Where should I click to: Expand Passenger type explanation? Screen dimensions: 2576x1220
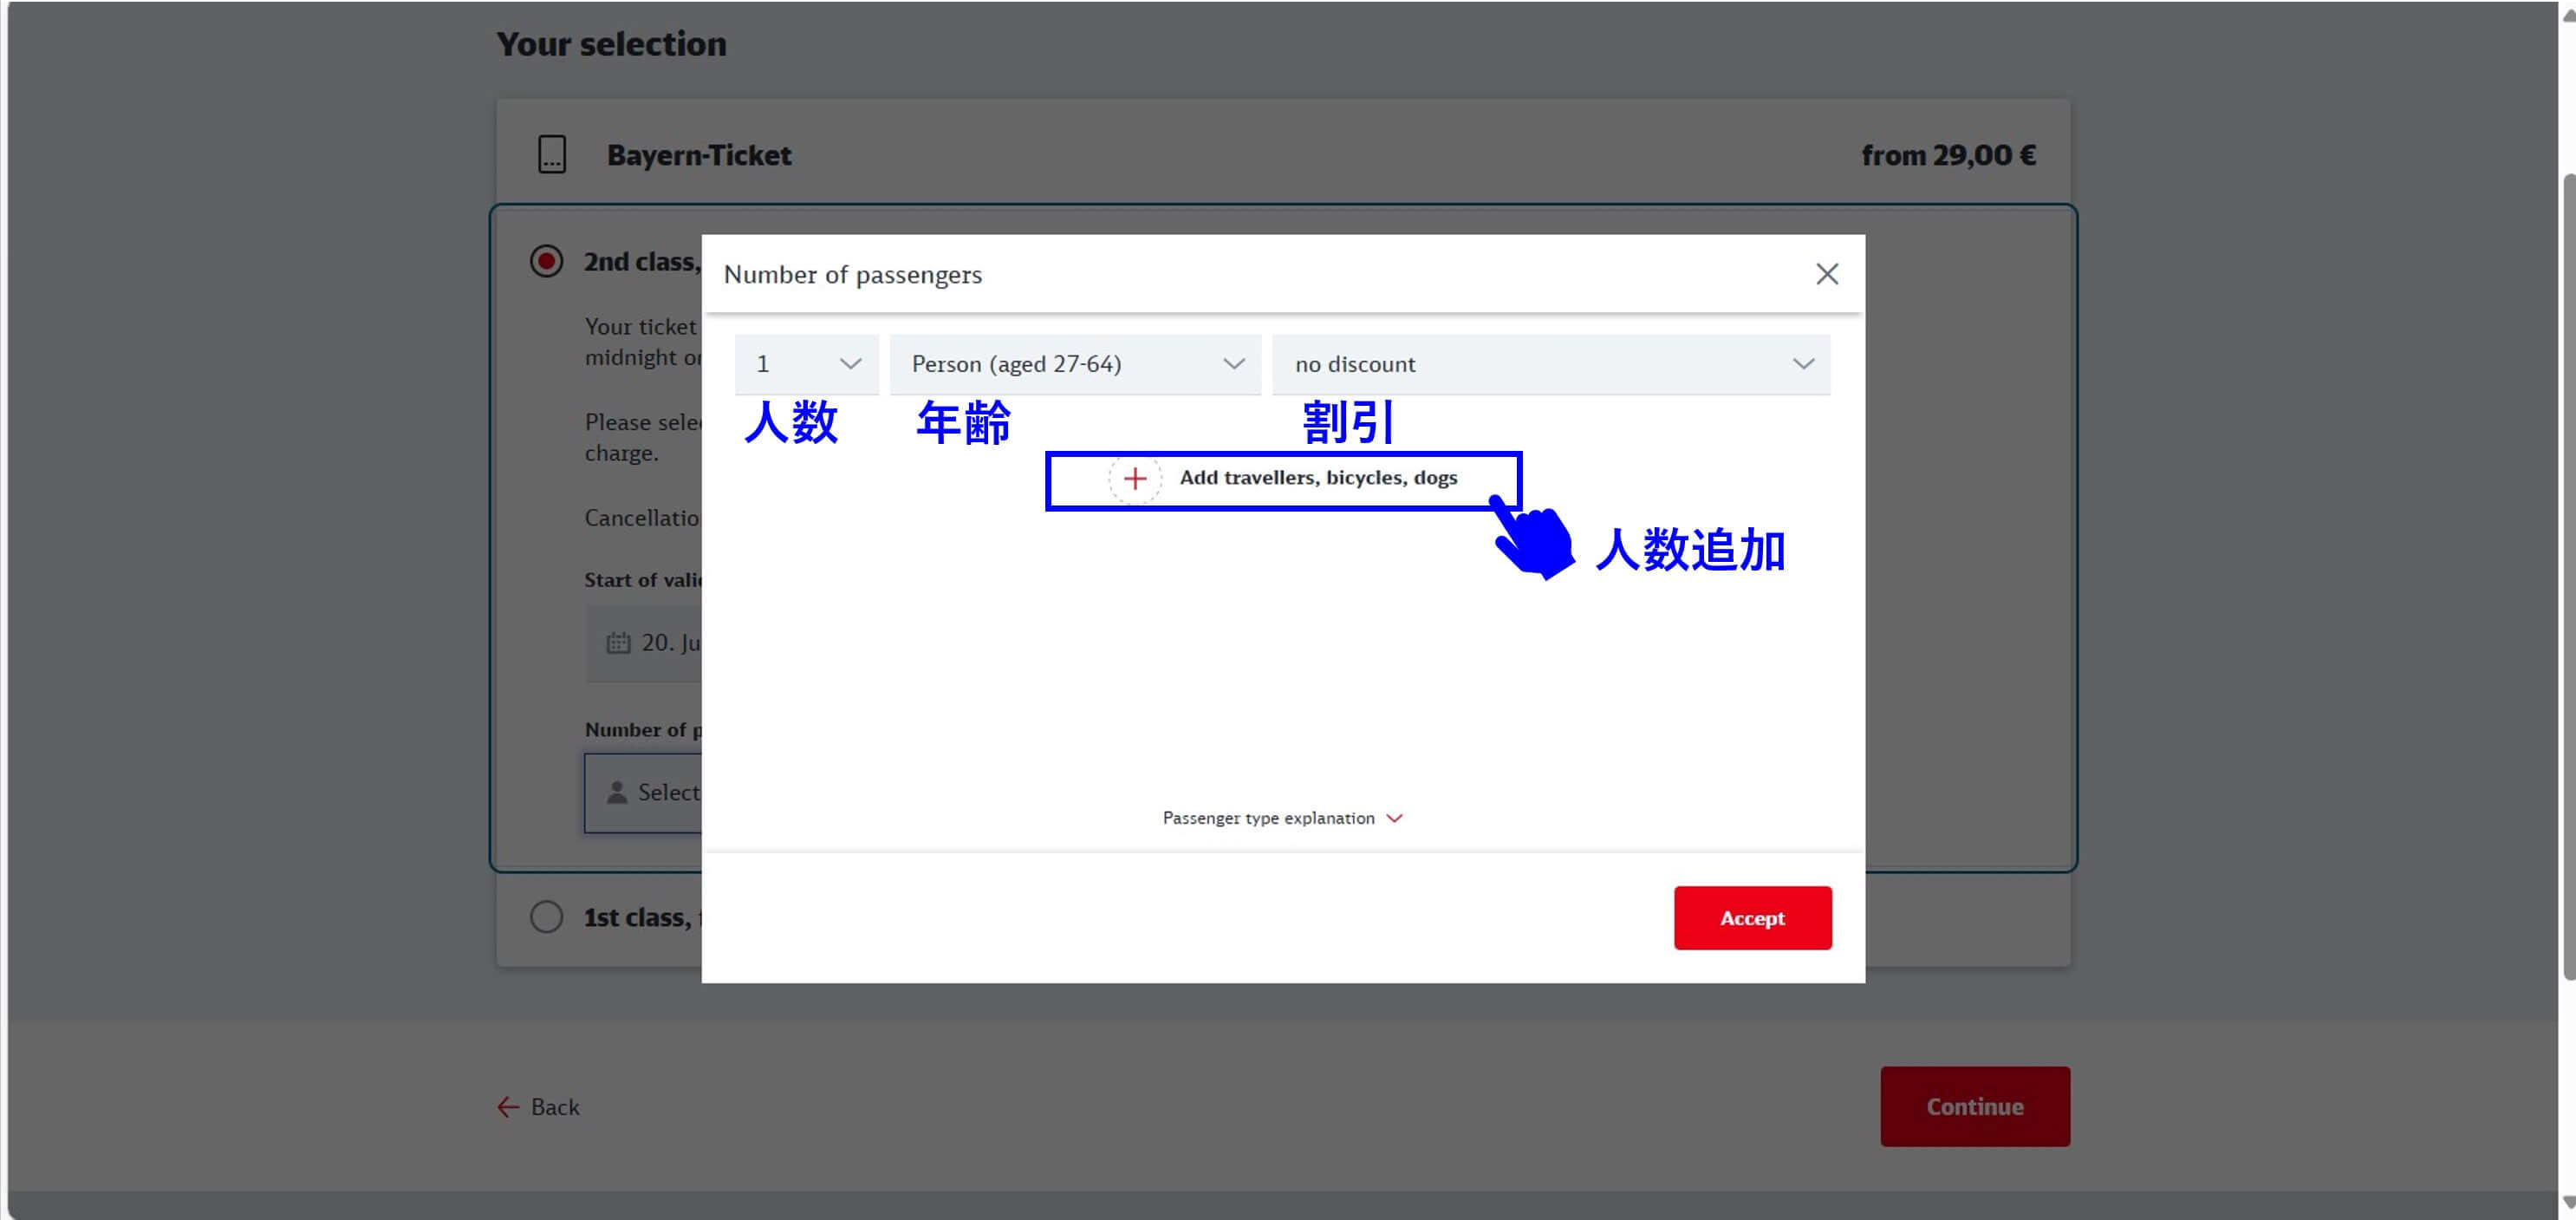coord(1282,818)
